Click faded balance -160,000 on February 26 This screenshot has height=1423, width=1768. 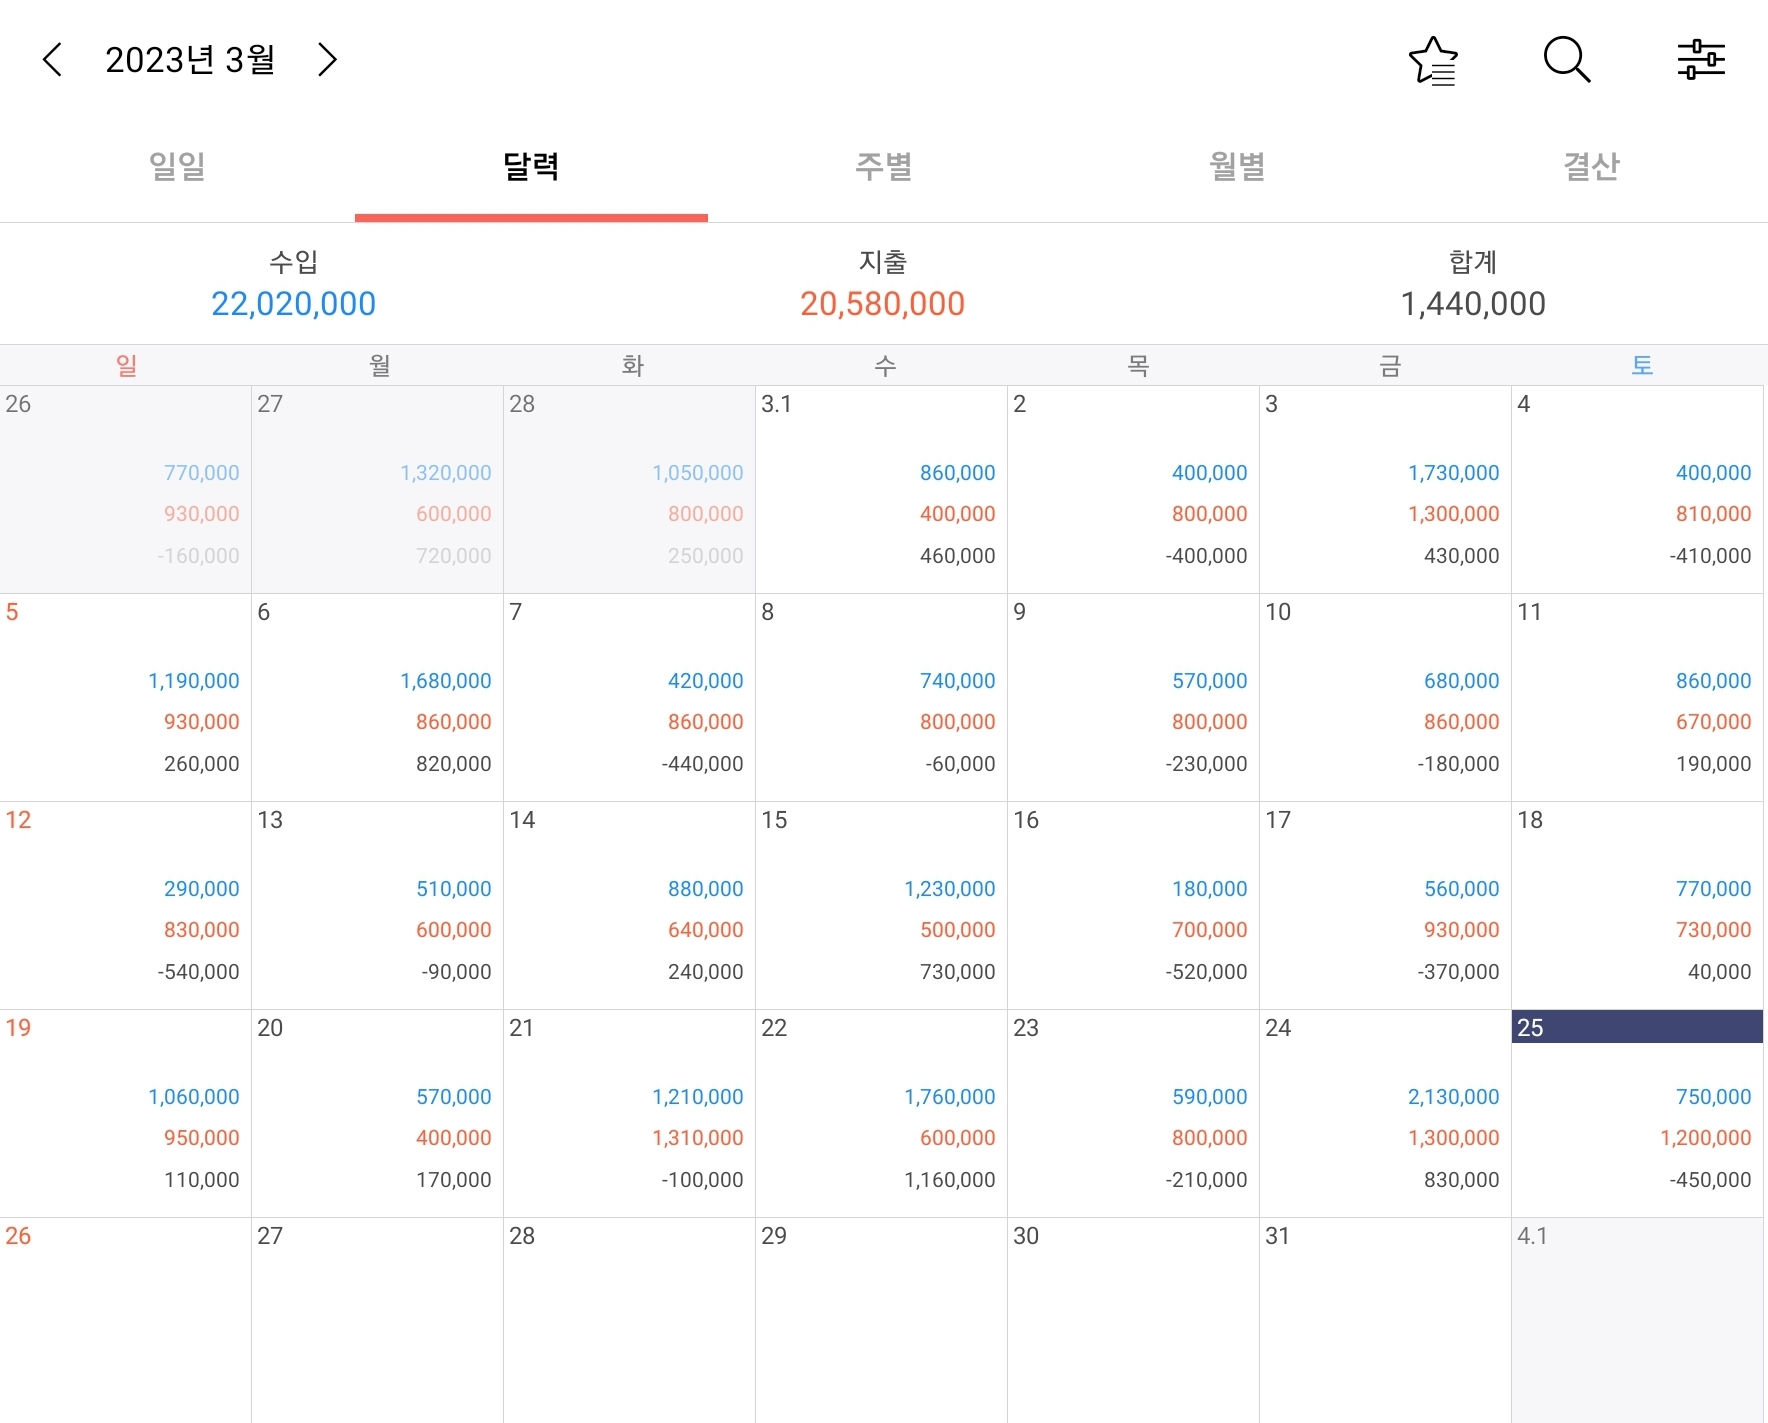[198, 556]
